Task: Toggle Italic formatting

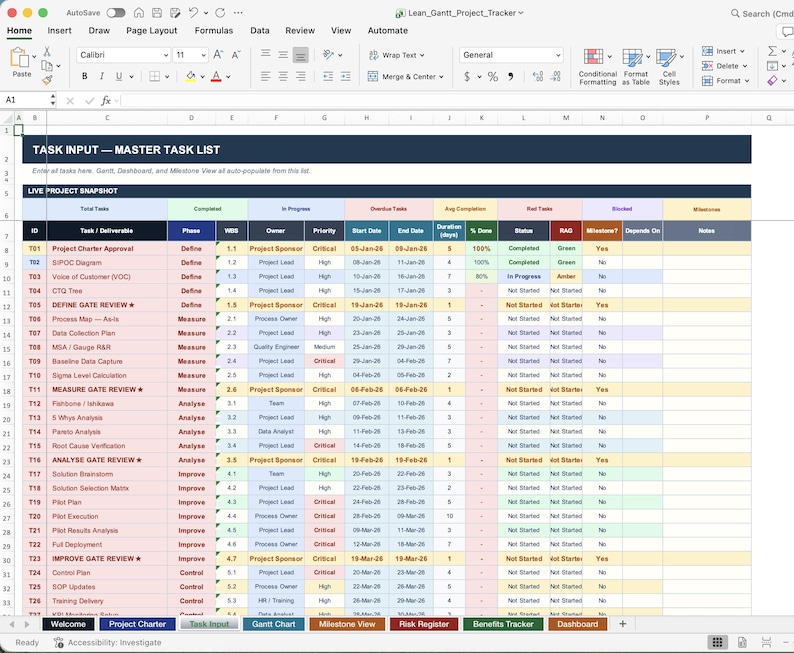Action: point(102,76)
